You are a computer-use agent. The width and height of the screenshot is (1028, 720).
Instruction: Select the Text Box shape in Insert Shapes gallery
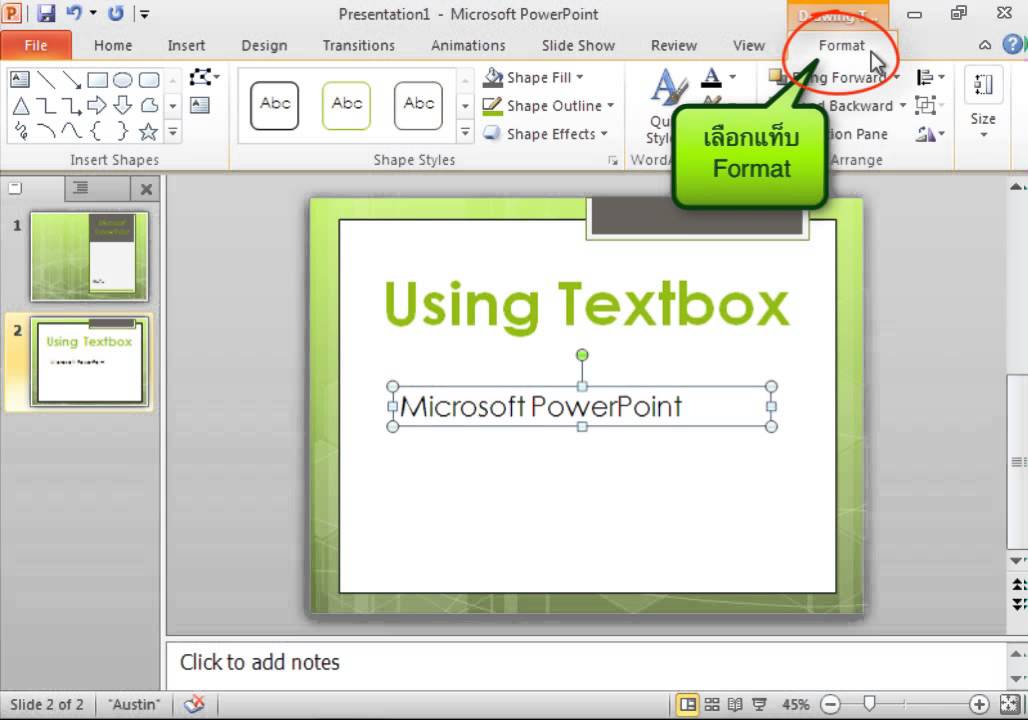click(x=20, y=80)
